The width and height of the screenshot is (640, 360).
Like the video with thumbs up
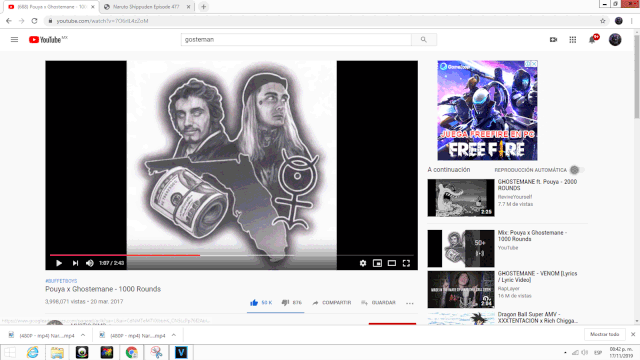[254, 302]
